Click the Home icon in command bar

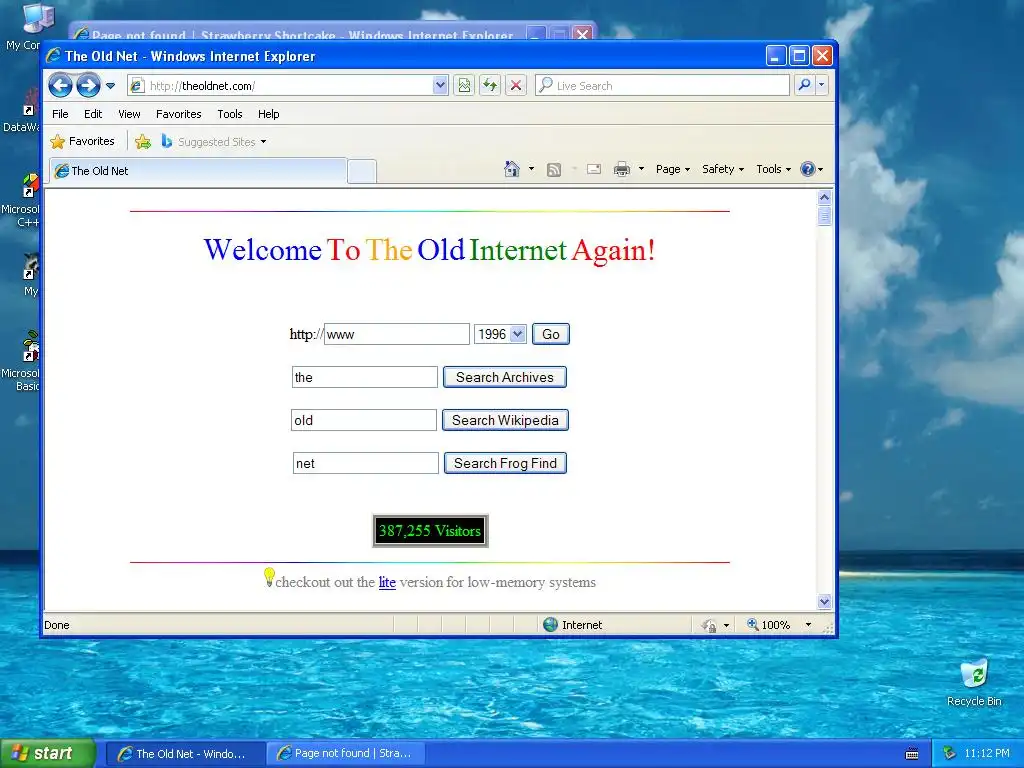[x=512, y=169]
